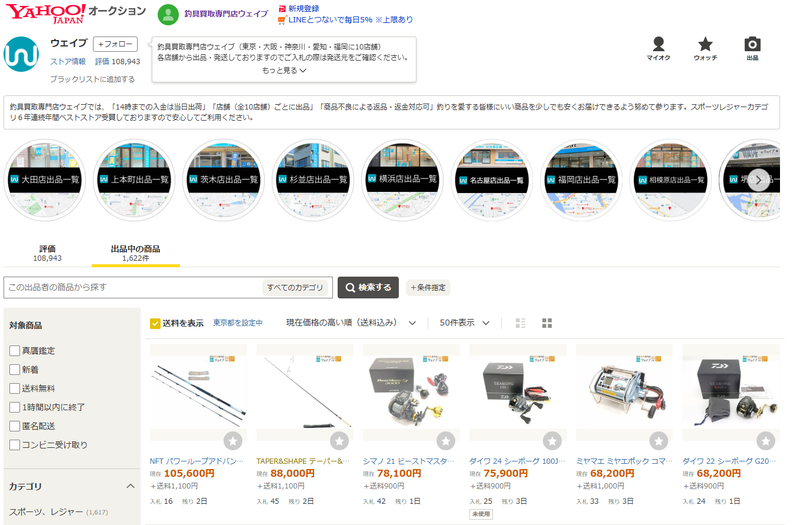800x525 pixels.
Task: Collapse the カテゴリ sidebar section
Action: click(x=131, y=486)
